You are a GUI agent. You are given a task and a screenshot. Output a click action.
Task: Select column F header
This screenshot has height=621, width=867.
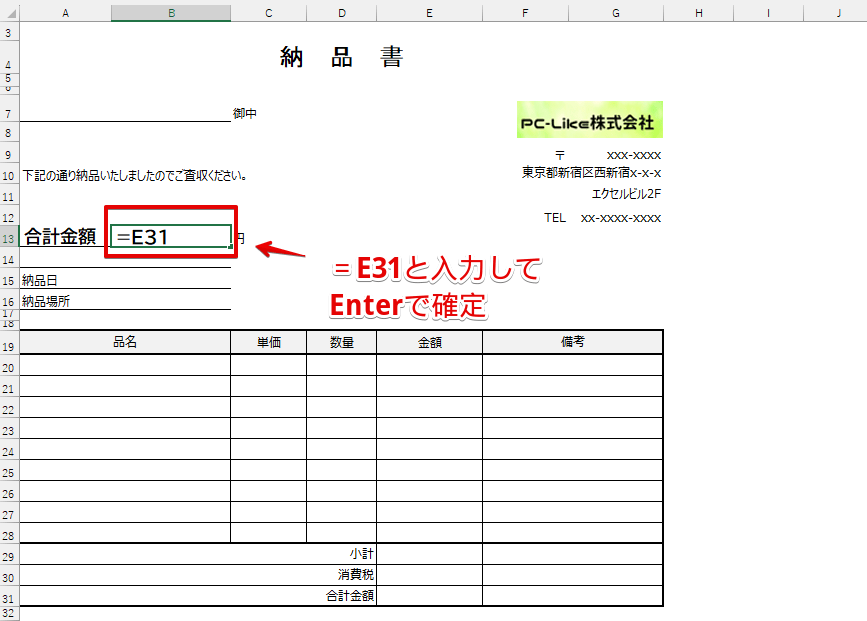click(x=525, y=13)
